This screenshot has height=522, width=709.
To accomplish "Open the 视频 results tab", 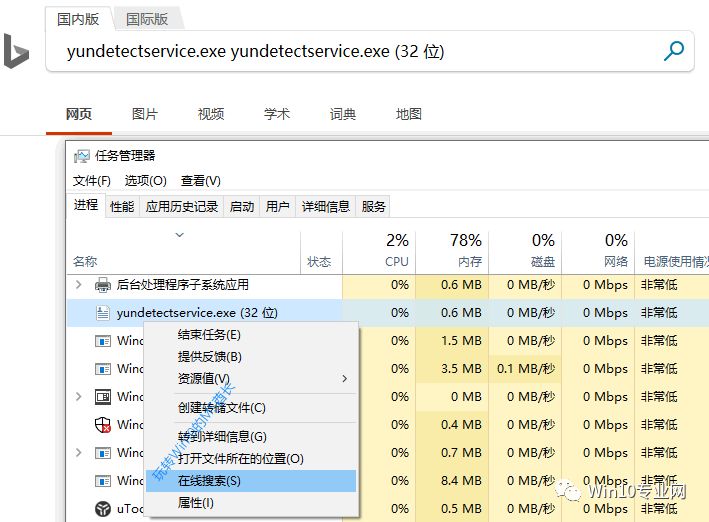I will pos(211,114).
